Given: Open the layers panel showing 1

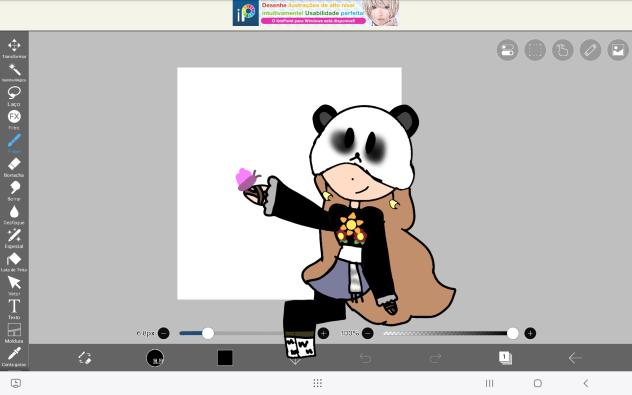Looking at the screenshot, I should (505, 358).
